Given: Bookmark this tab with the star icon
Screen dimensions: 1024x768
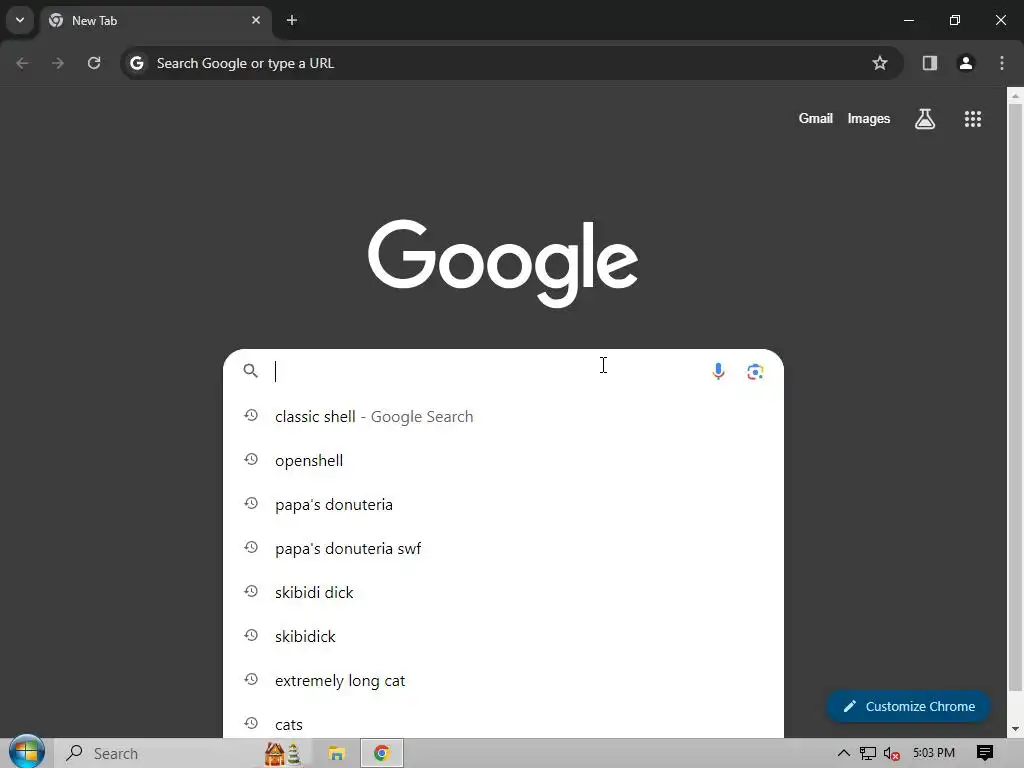Looking at the screenshot, I should [880, 63].
